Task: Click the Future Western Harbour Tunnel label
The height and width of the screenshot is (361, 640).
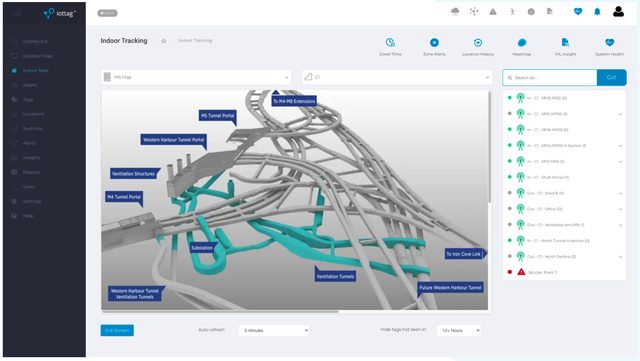Action: point(450,287)
